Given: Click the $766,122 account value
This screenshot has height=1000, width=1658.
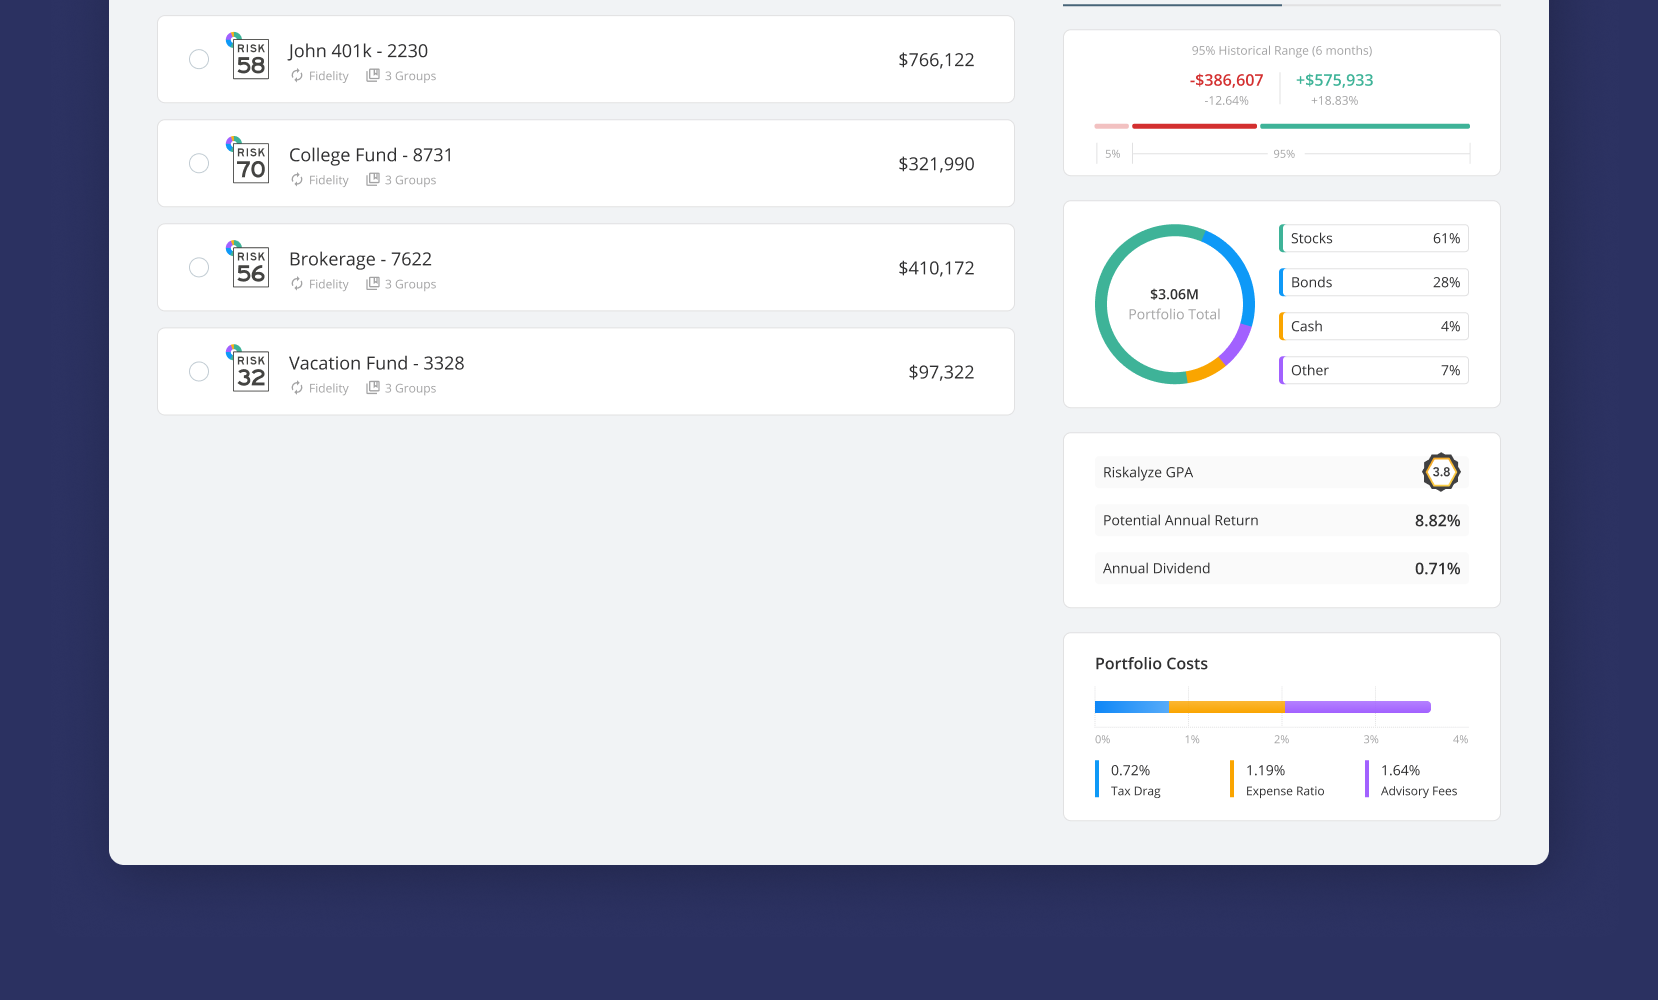Looking at the screenshot, I should coord(936,59).
